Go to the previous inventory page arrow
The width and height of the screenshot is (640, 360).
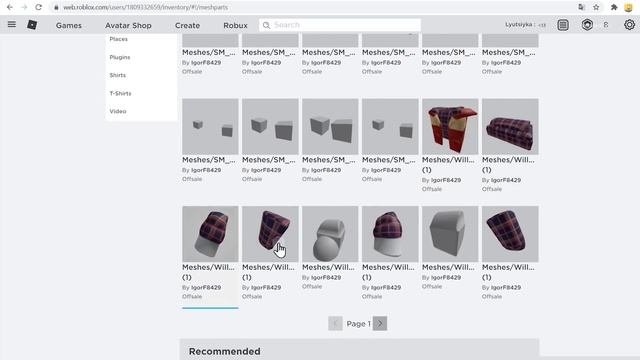[x=335, y=323]
